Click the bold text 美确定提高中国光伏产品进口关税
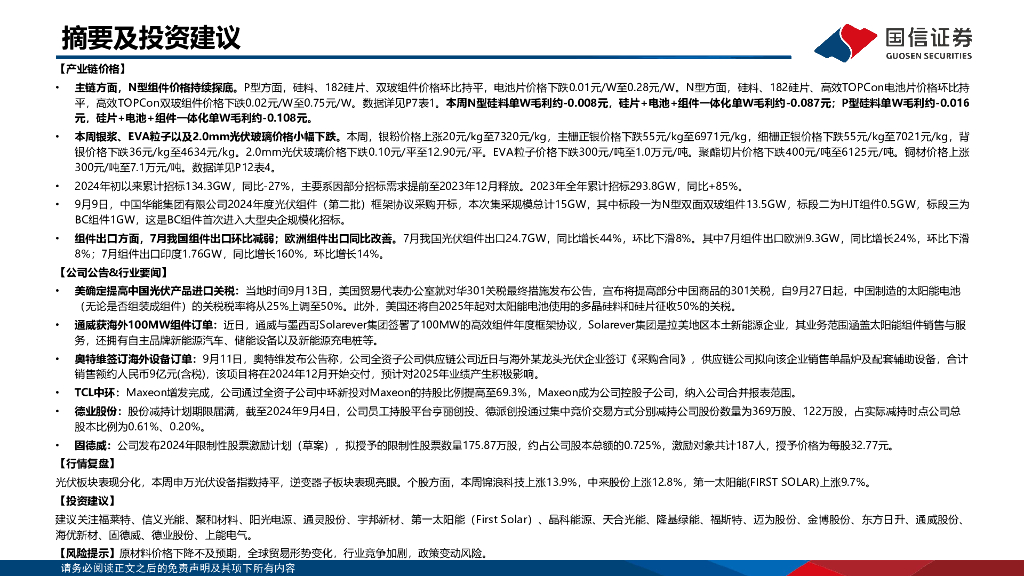The width and height of the screenshot is (1024, 576). (x=155, y=291)
